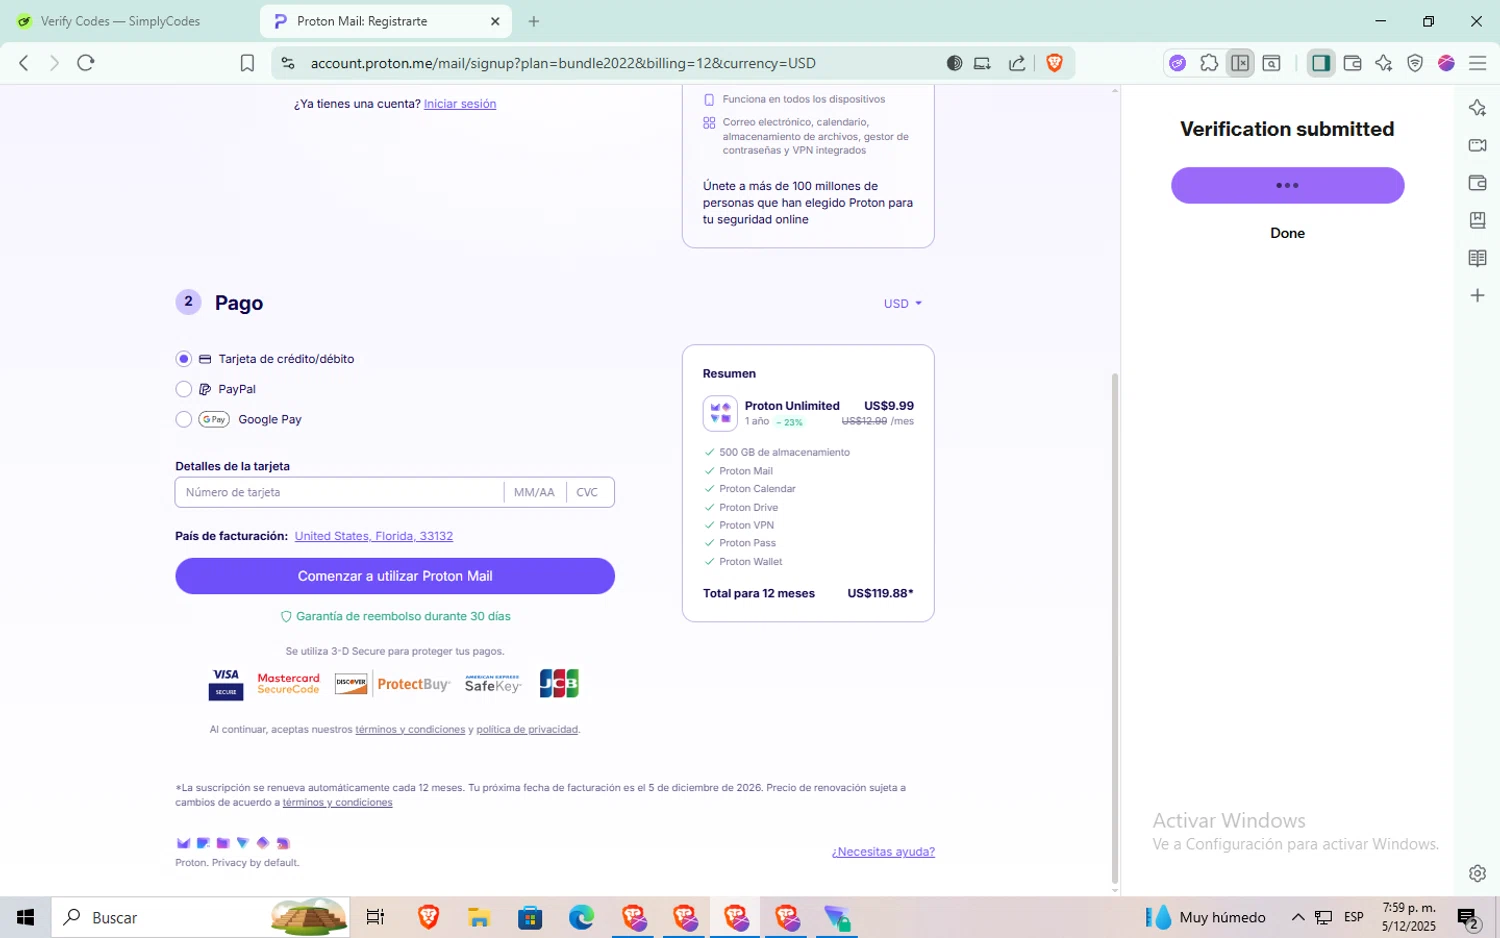Open Bookmarks icon in the sidebar
This screenshot has width=1500, height=938.
coord(1477,220)
